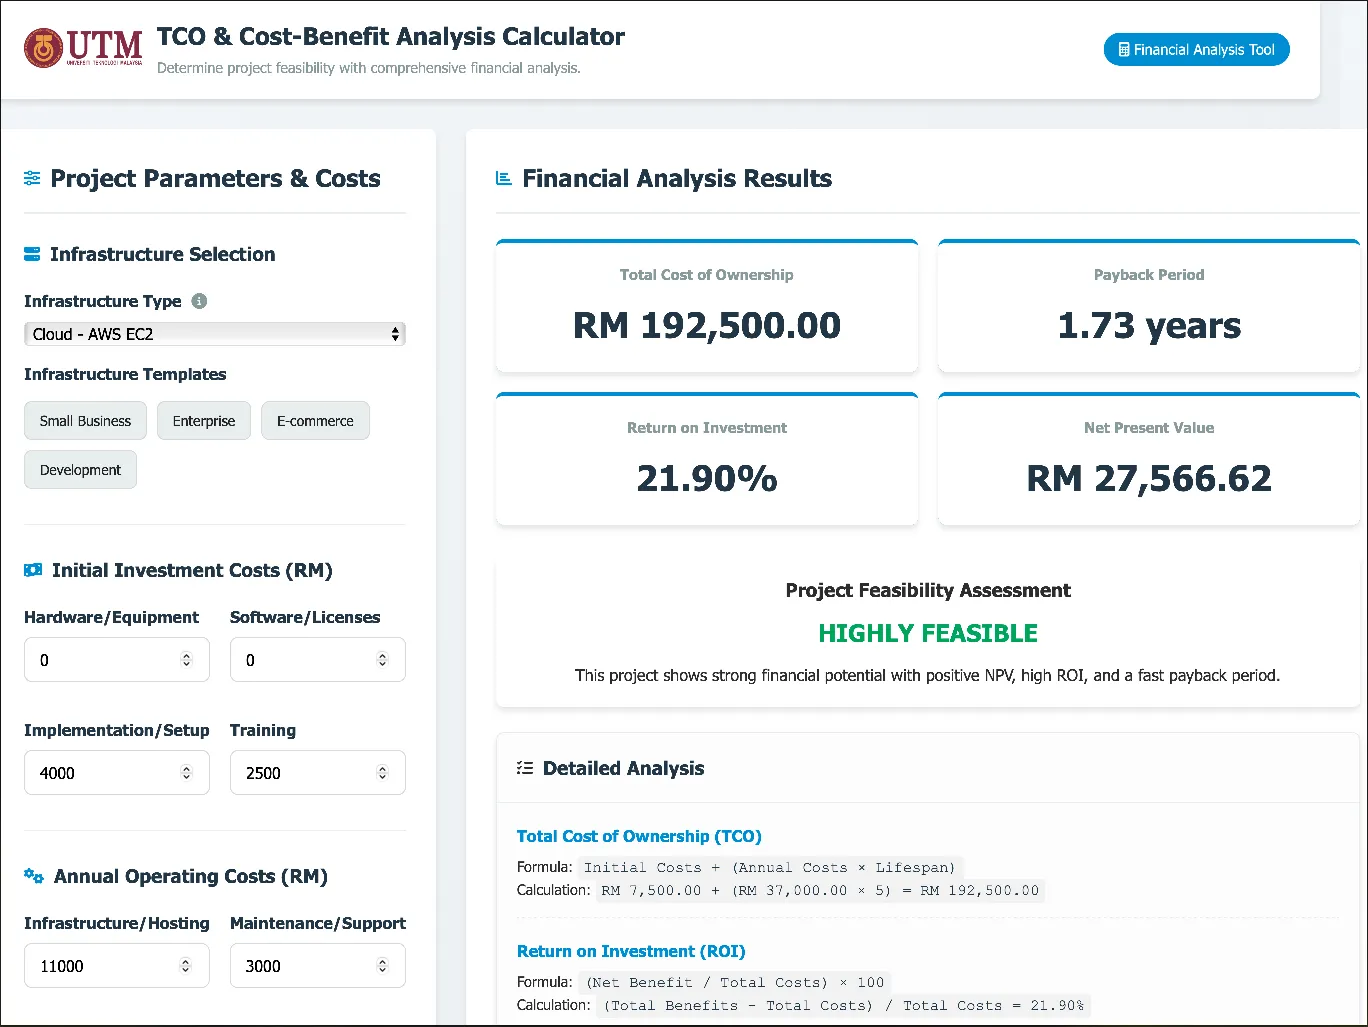Choose the Development template
The image size is (1368, 1027).
(x=80, y=470)
